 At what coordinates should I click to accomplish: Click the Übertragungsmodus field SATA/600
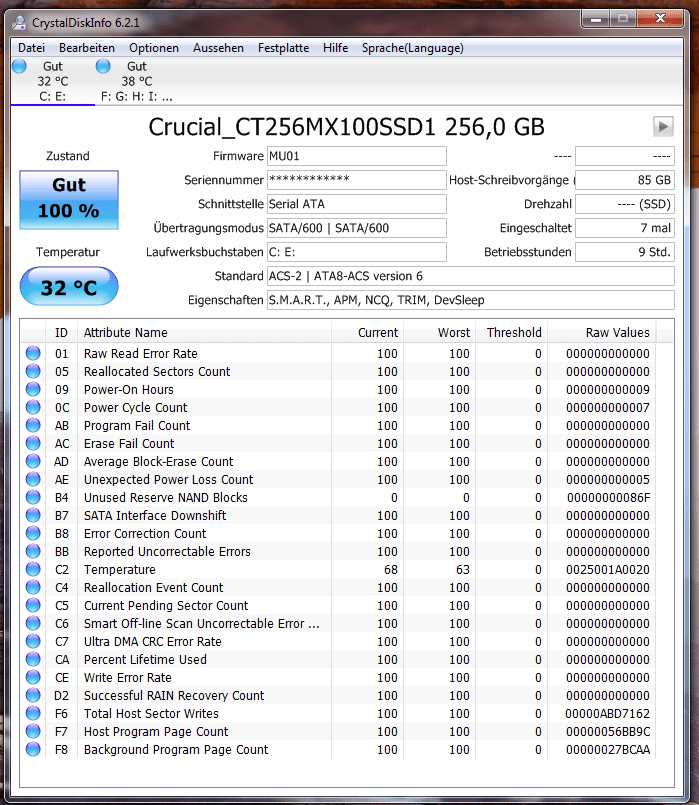[357, 228]
